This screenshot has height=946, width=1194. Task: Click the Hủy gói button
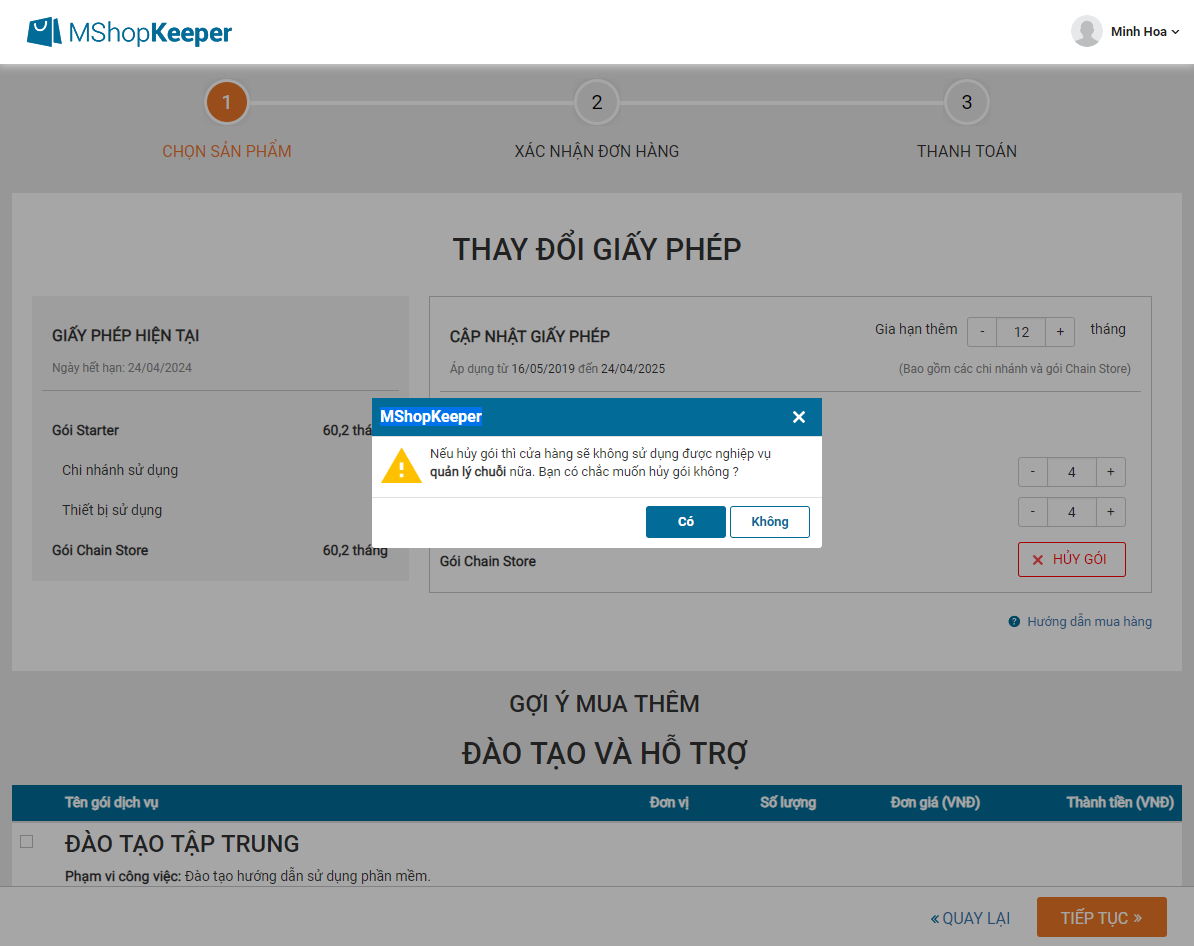(1071, 559)
